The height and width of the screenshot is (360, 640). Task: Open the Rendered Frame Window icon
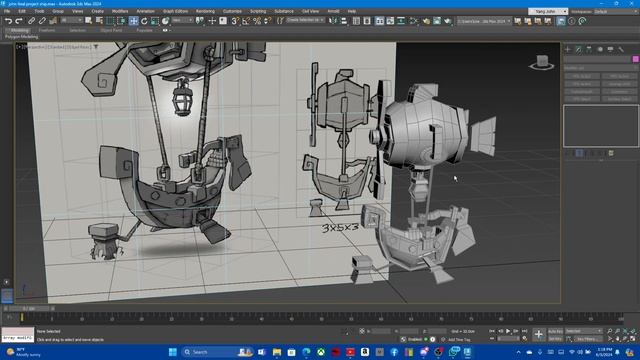coord(437,21)
